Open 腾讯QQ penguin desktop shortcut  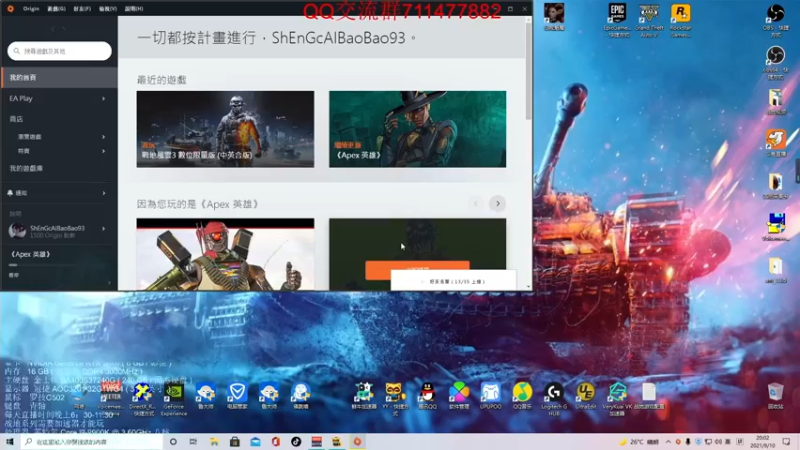427,396
